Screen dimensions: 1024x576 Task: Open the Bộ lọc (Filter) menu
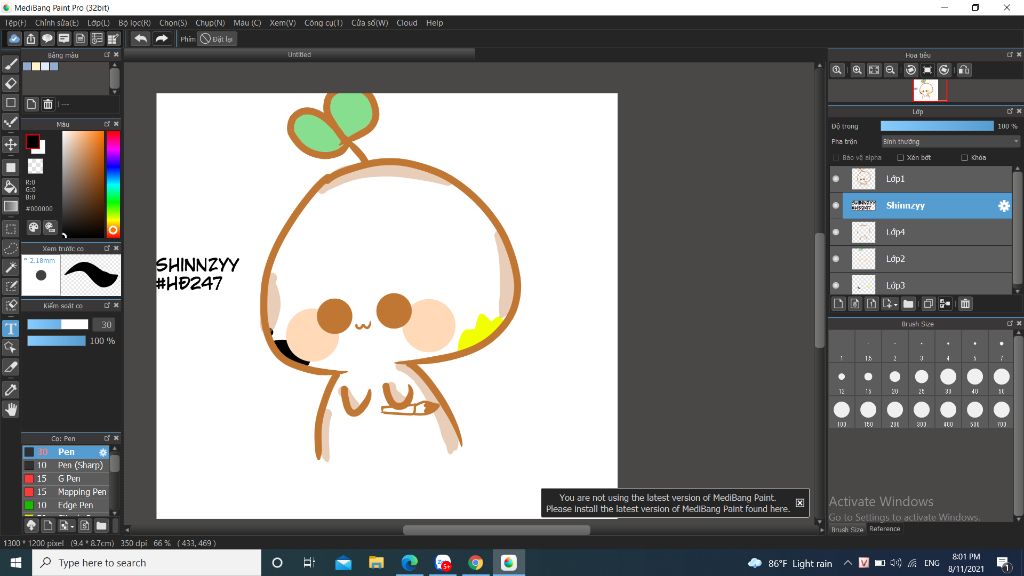[x=135, y=23]
